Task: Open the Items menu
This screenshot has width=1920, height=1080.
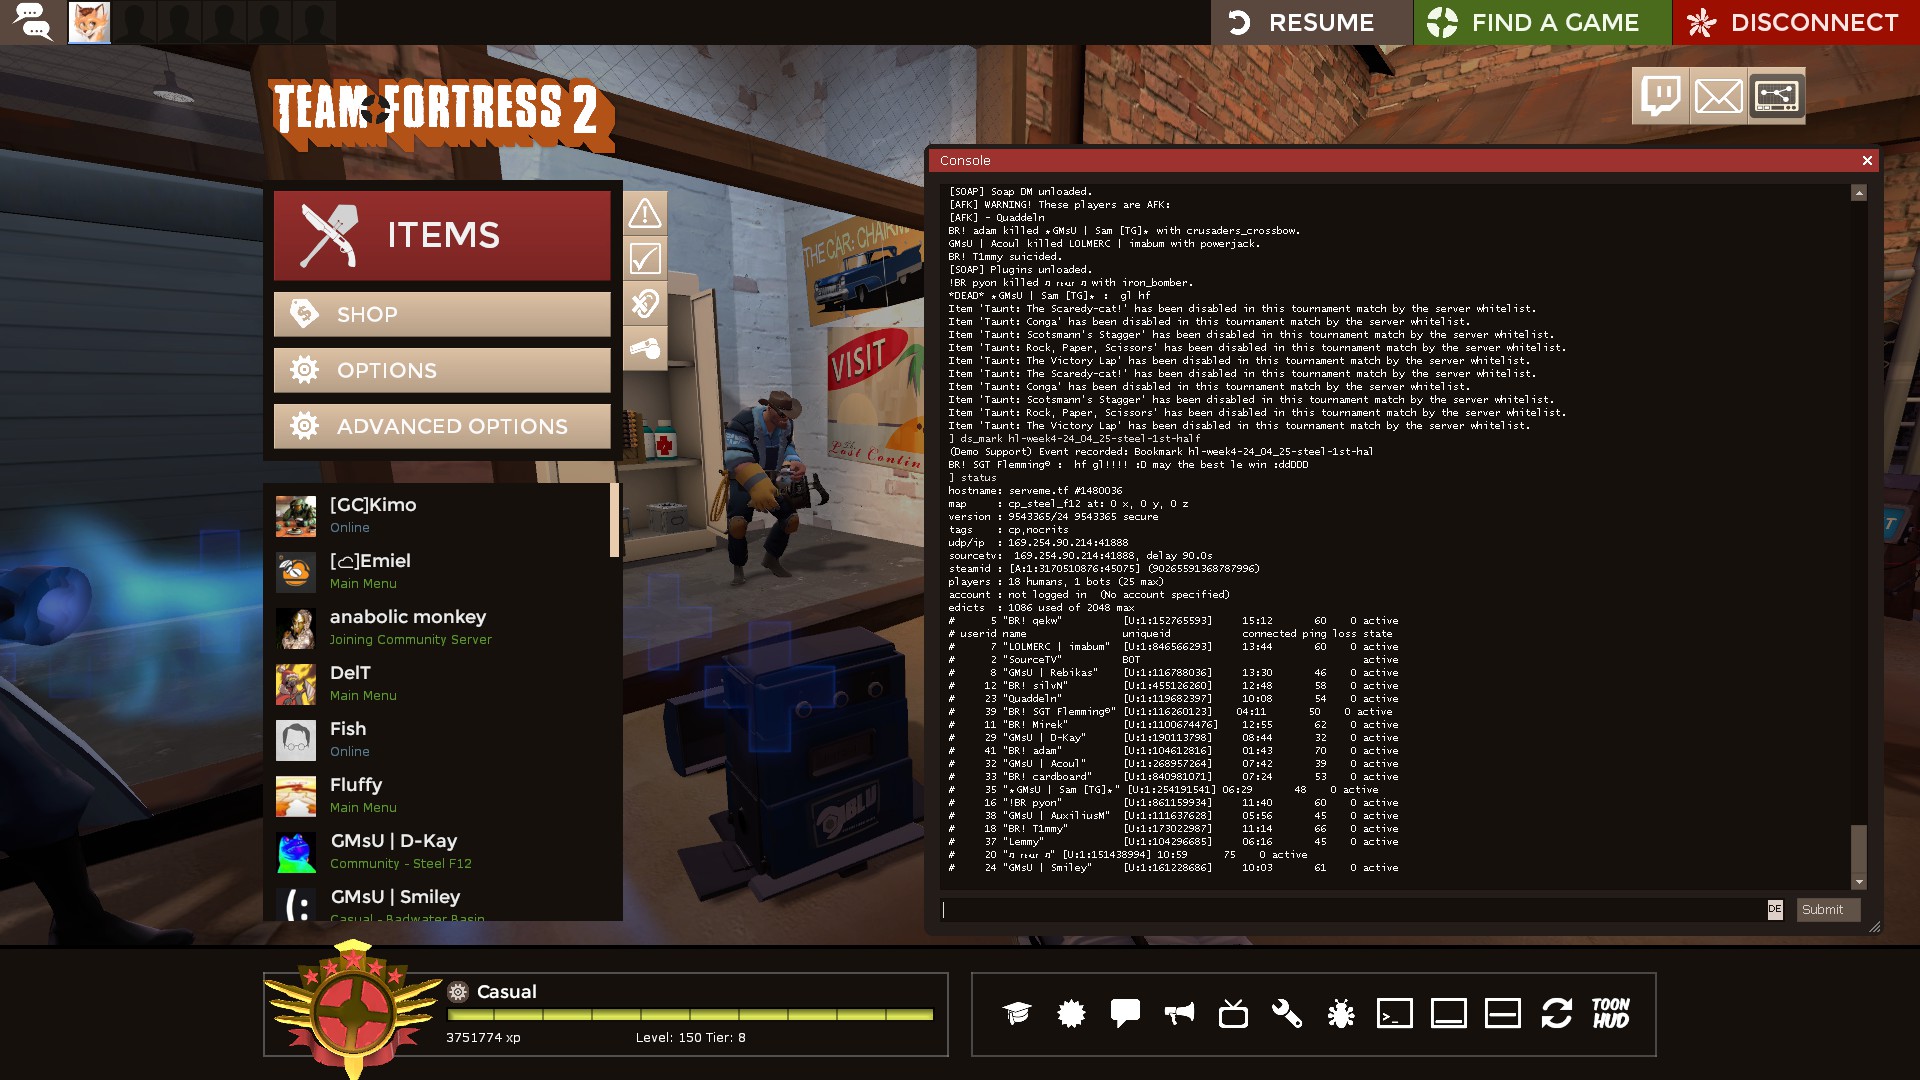Action: (x=442, y=236)
